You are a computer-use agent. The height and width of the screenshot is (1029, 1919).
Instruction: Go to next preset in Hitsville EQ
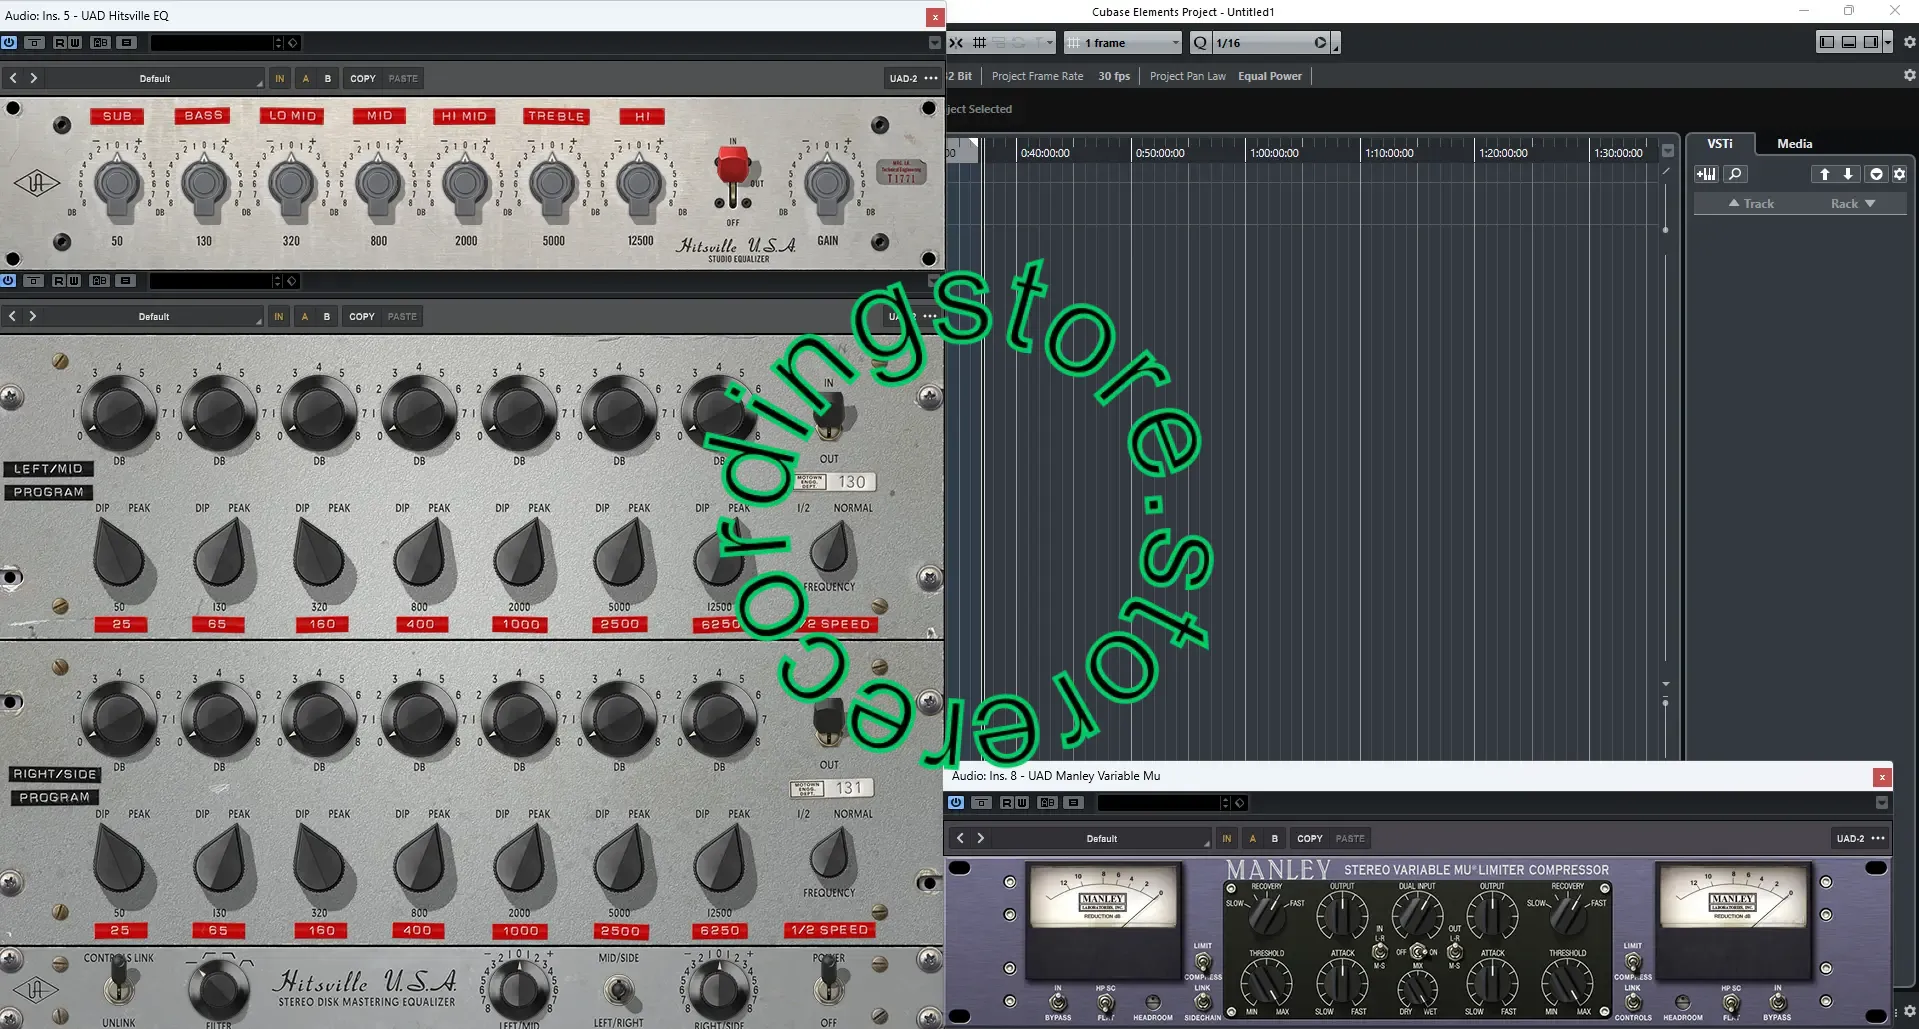pyautogui.click(x=33, y=78)
